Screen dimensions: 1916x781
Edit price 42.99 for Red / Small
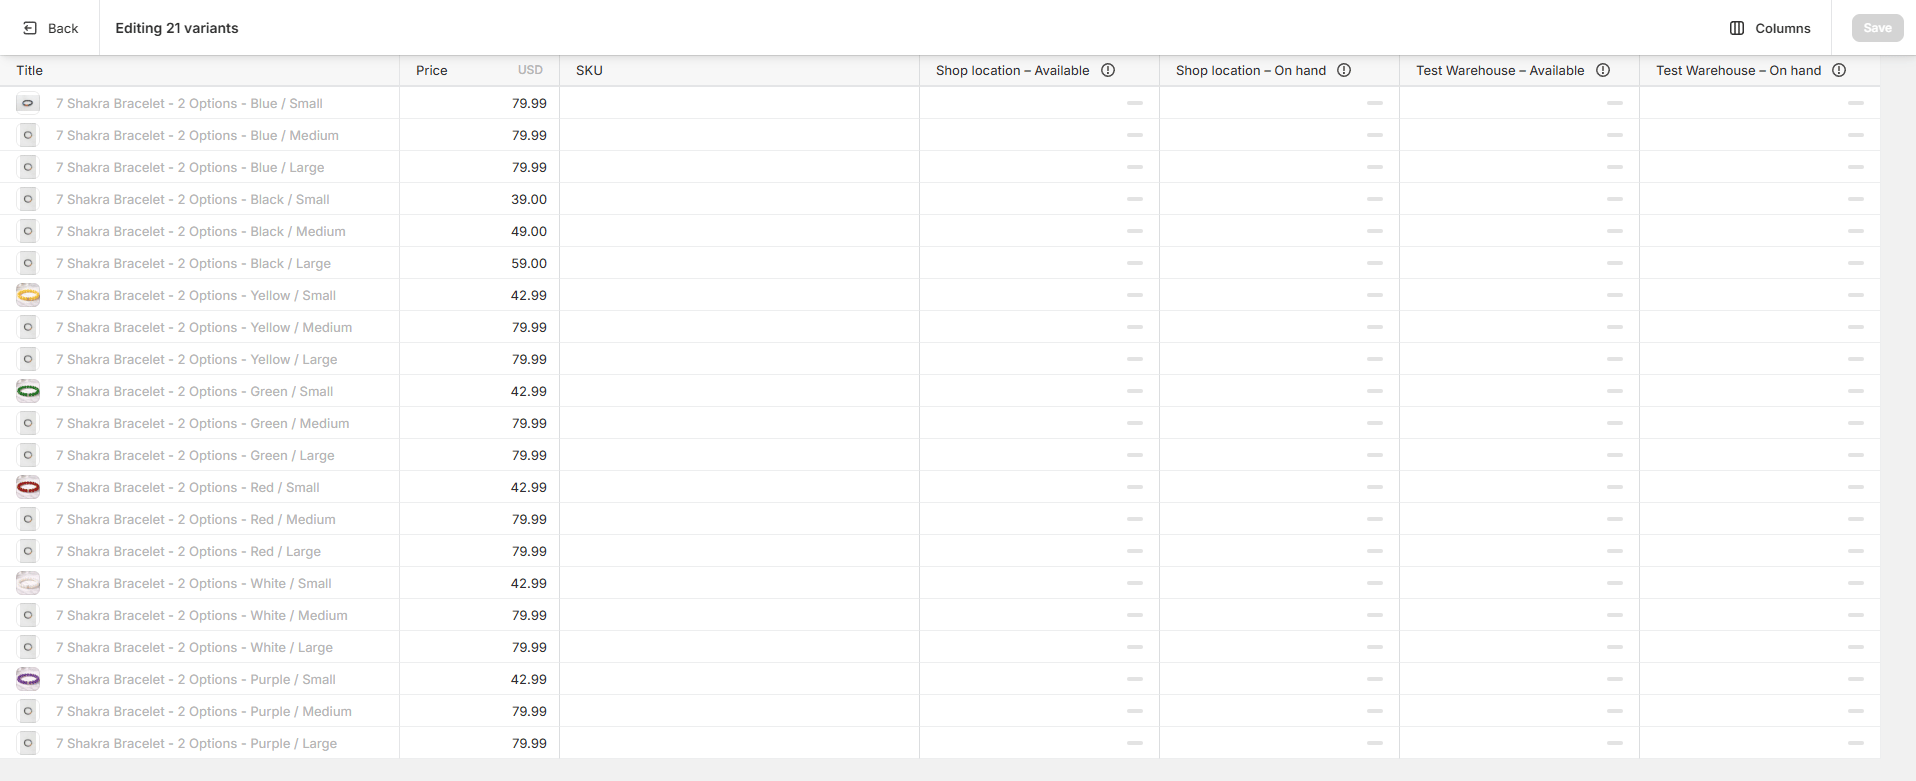480,487
